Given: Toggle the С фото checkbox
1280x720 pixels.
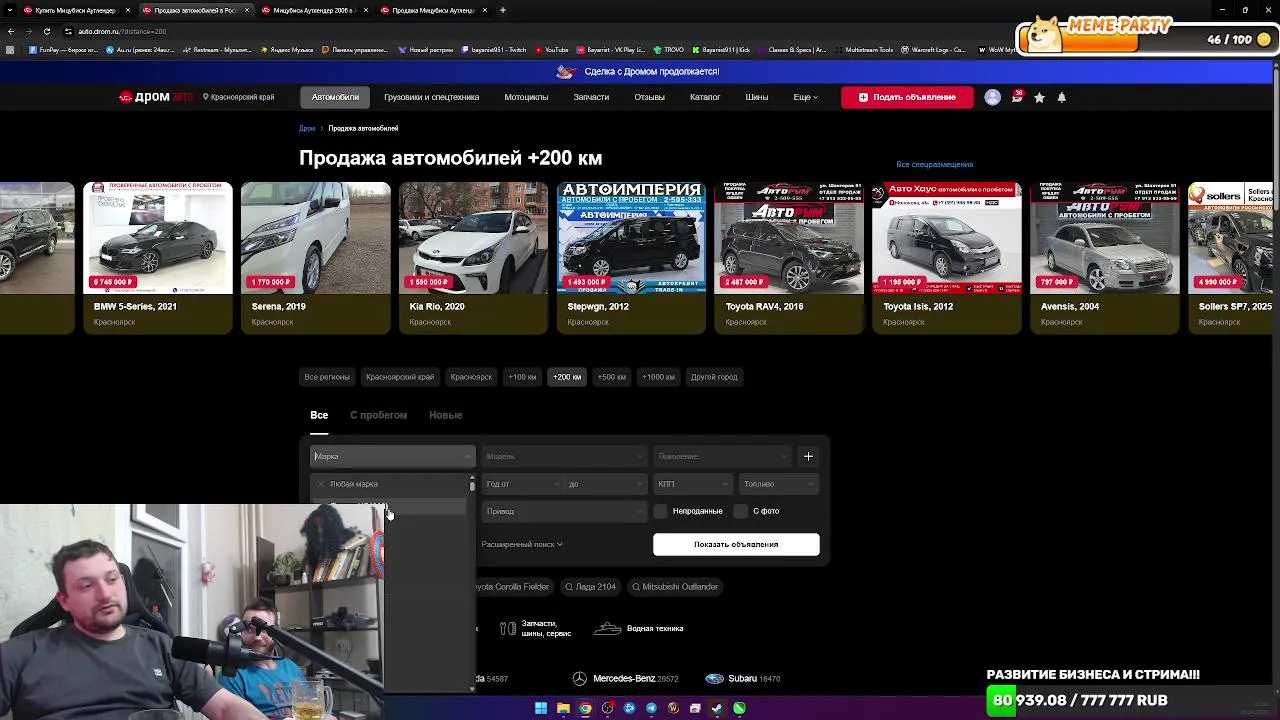Looking at the screenshot, I should tap(740, 511).
